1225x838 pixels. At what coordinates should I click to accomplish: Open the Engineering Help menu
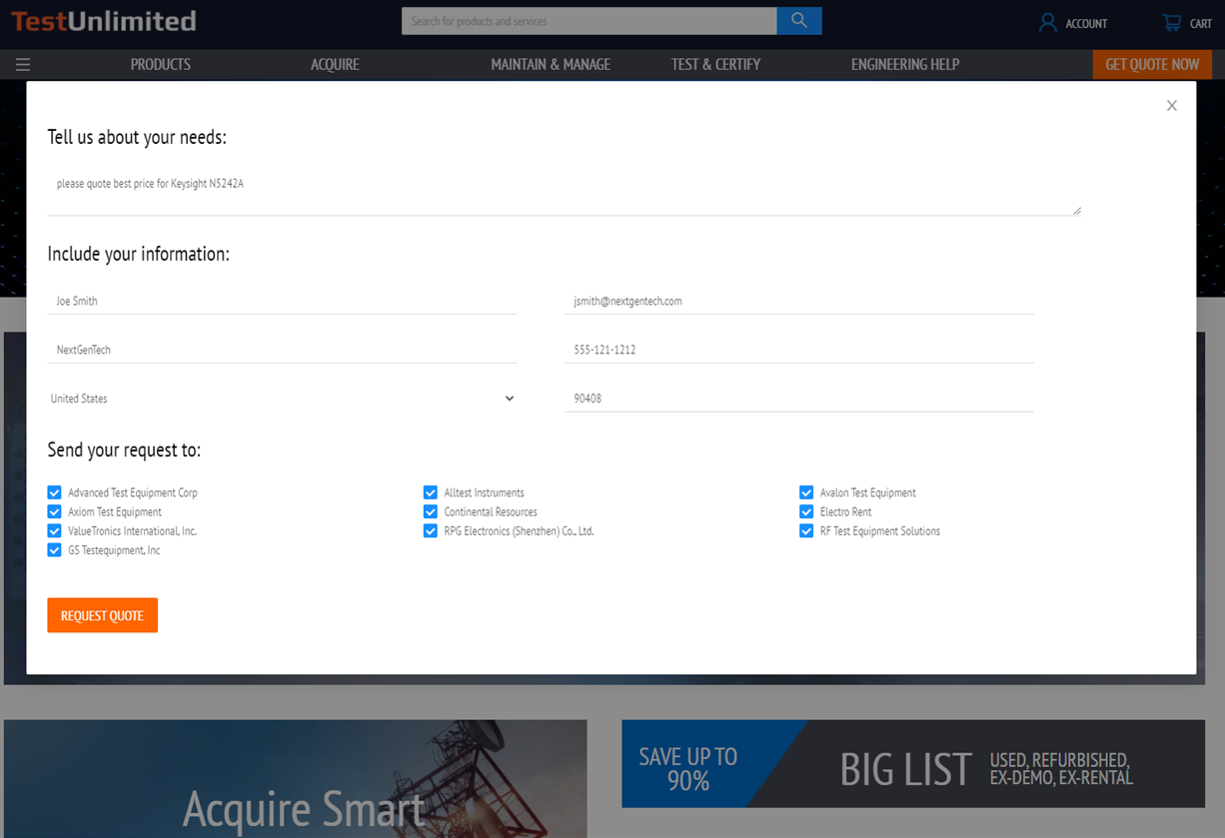(x=905, y=65)
